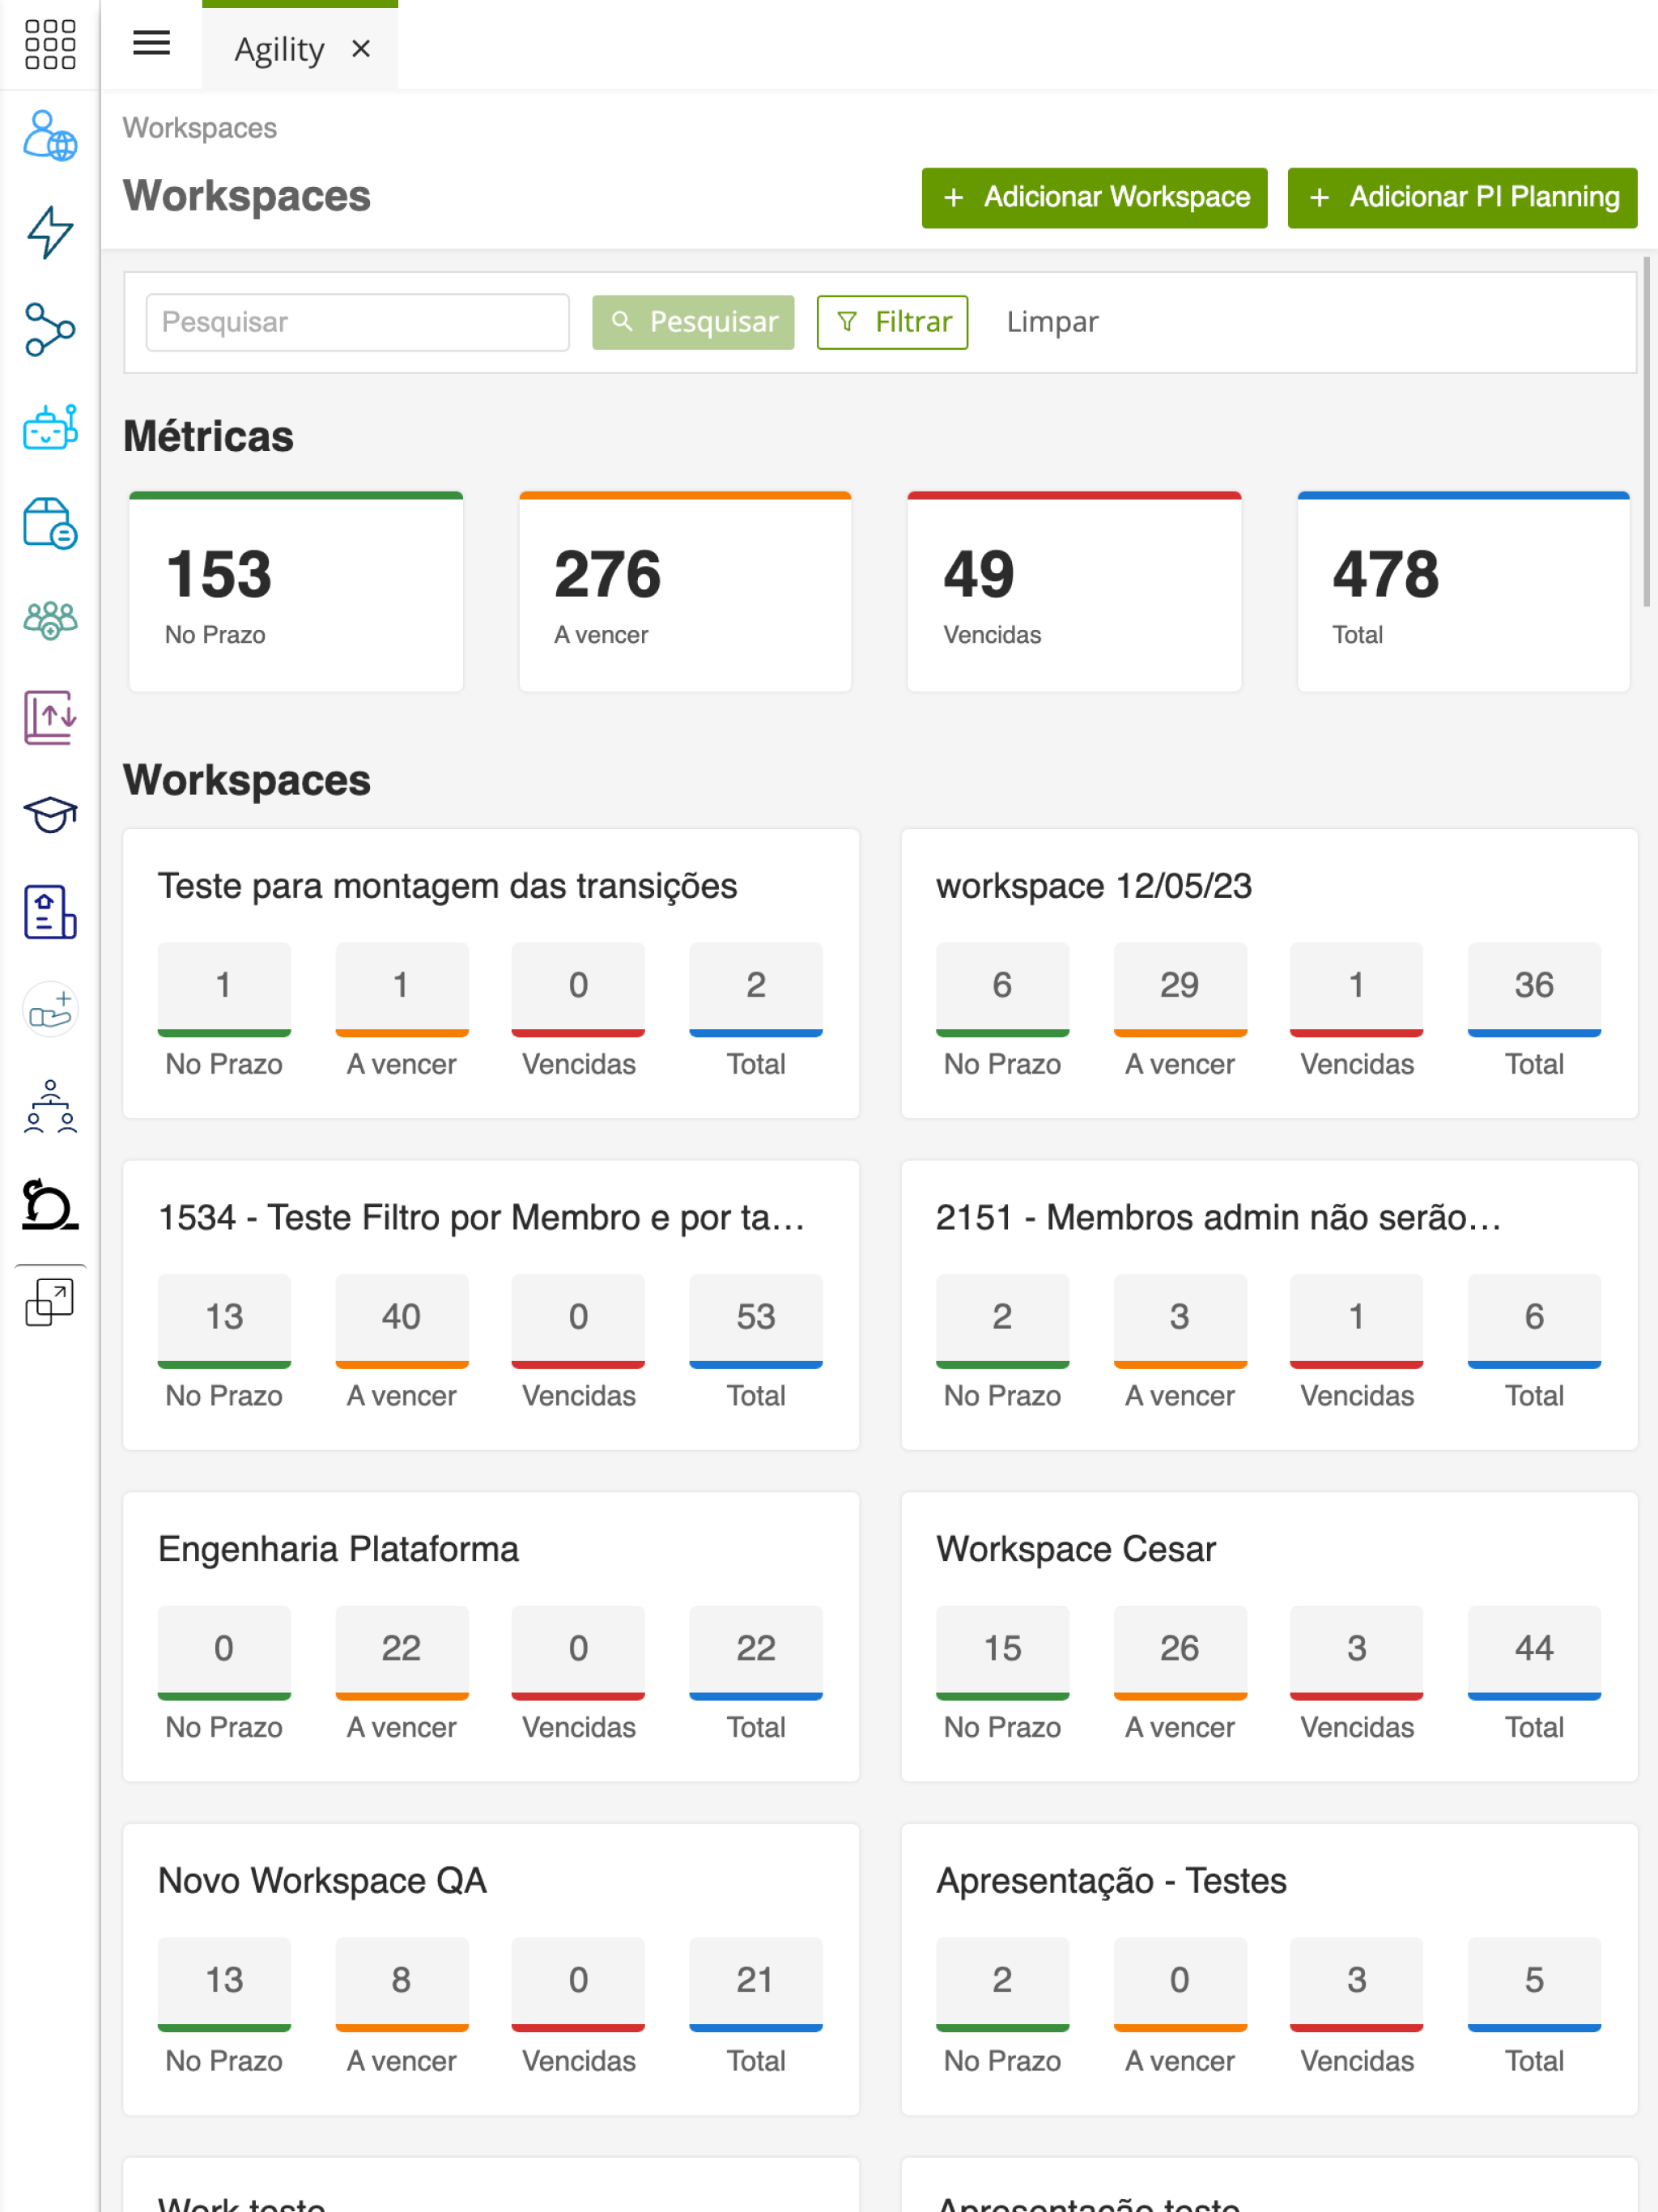Open the package list sidebar icon
This screenshot has width=1658, height=2212.
pos(50,524)
